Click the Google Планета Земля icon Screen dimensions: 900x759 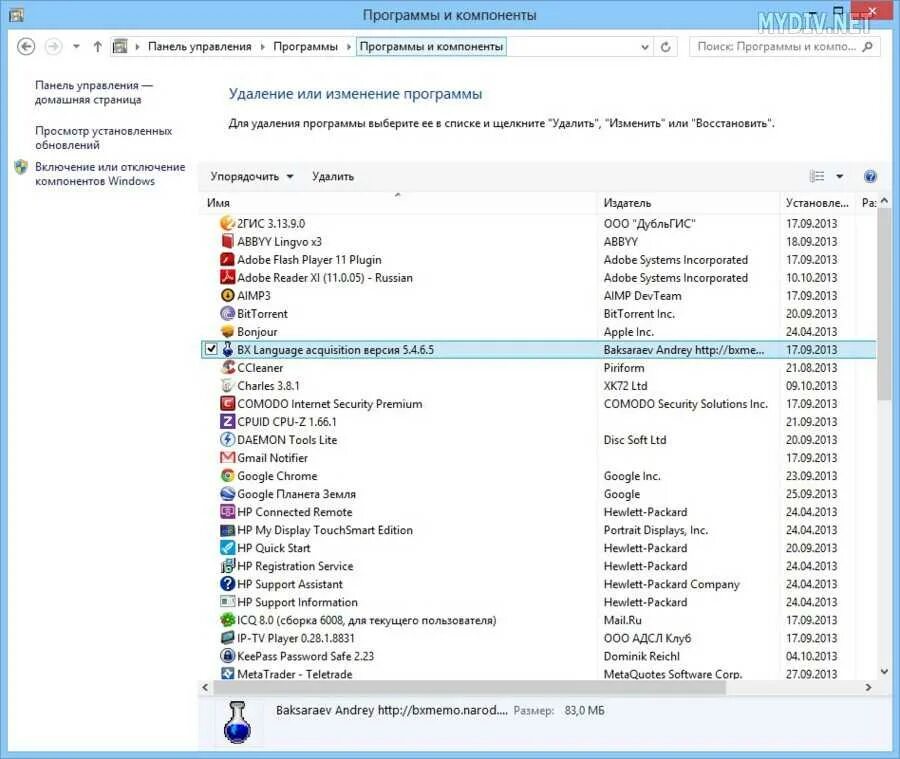[228, 494]
